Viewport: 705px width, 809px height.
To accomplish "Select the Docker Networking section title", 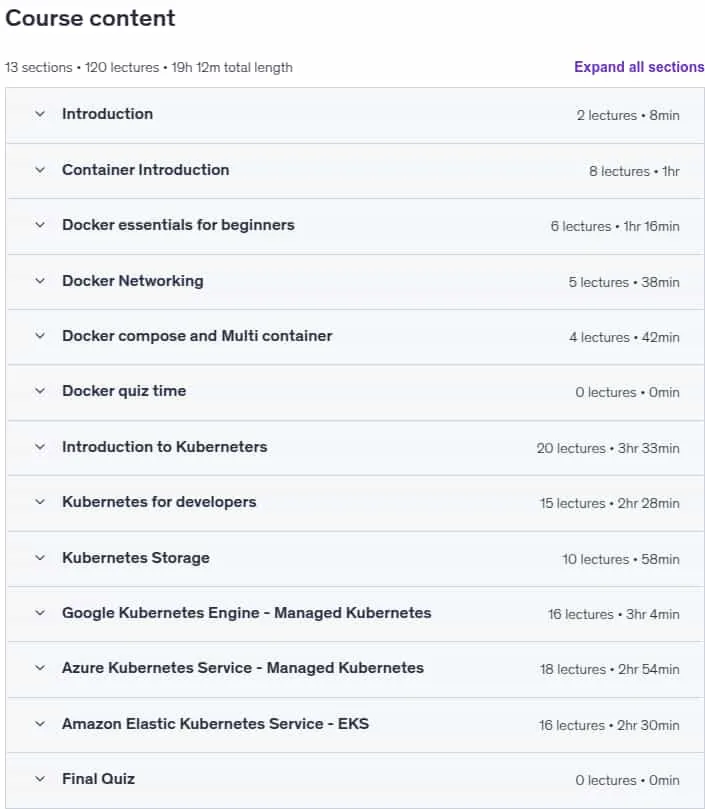I will [133, 281].
